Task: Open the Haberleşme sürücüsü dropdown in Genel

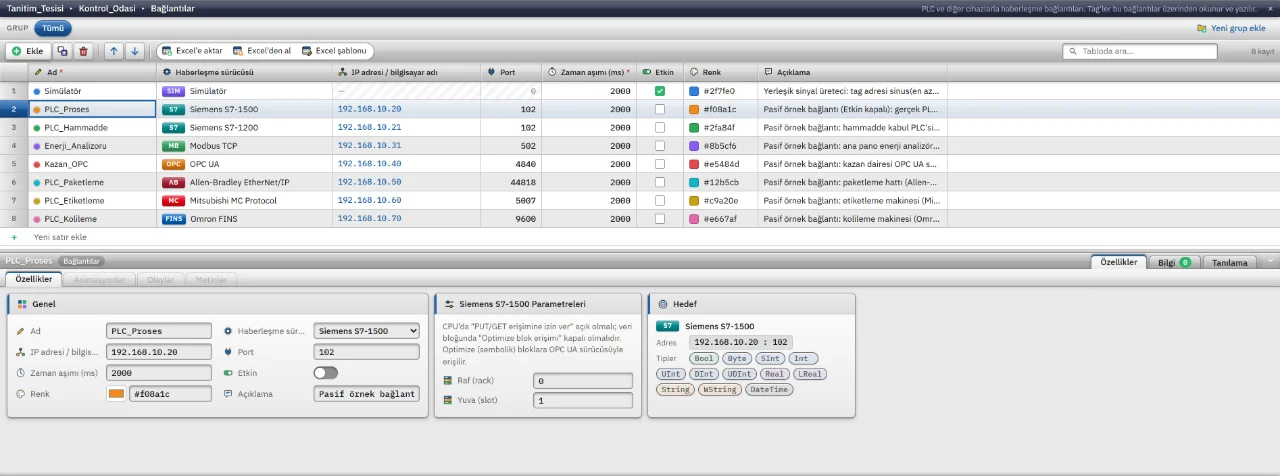Action: coord(366,330)
